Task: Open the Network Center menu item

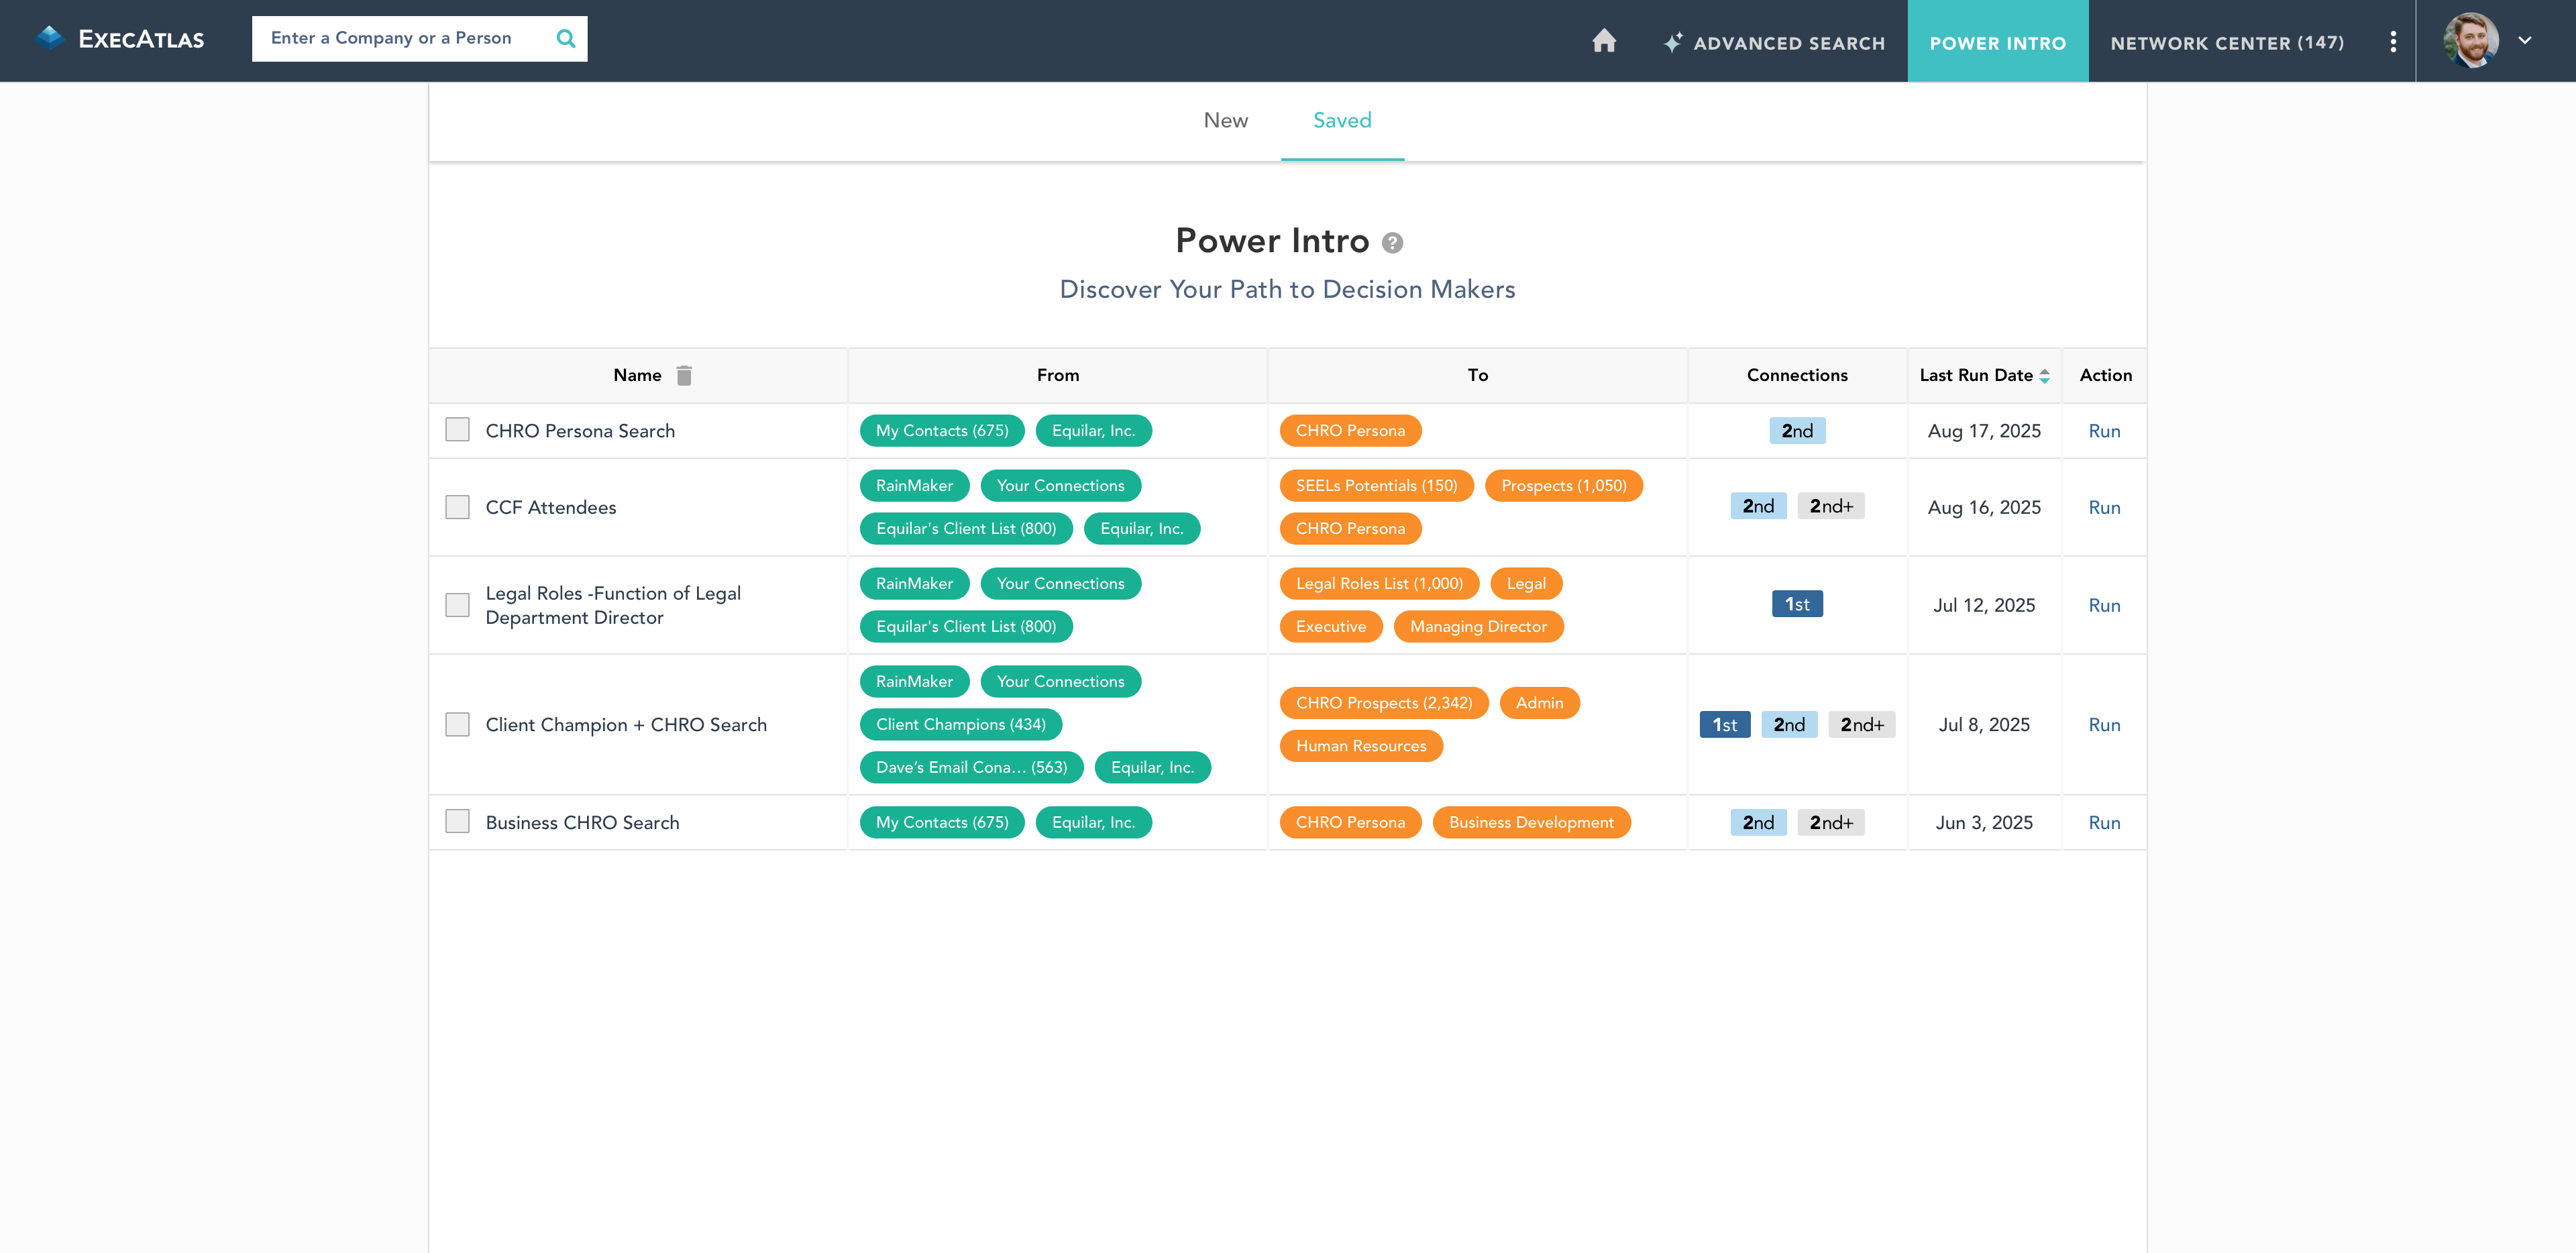Action: pos(2227,43)
